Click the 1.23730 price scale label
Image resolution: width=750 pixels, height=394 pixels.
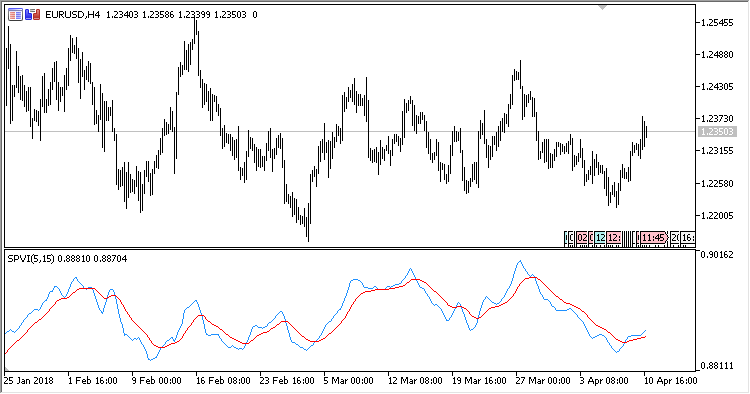pos(717,119)
